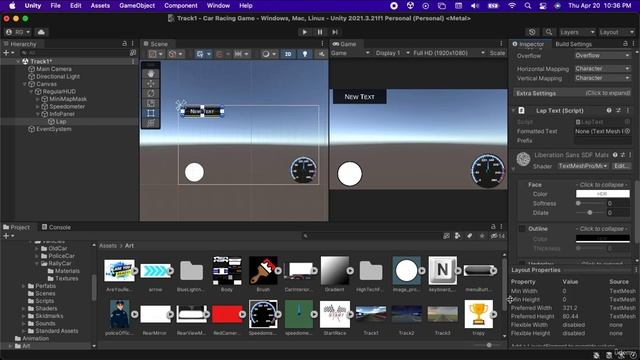Screen dimensions: 640x360
Task: Click the Formatted Text object picker circle
Action: 627,131
